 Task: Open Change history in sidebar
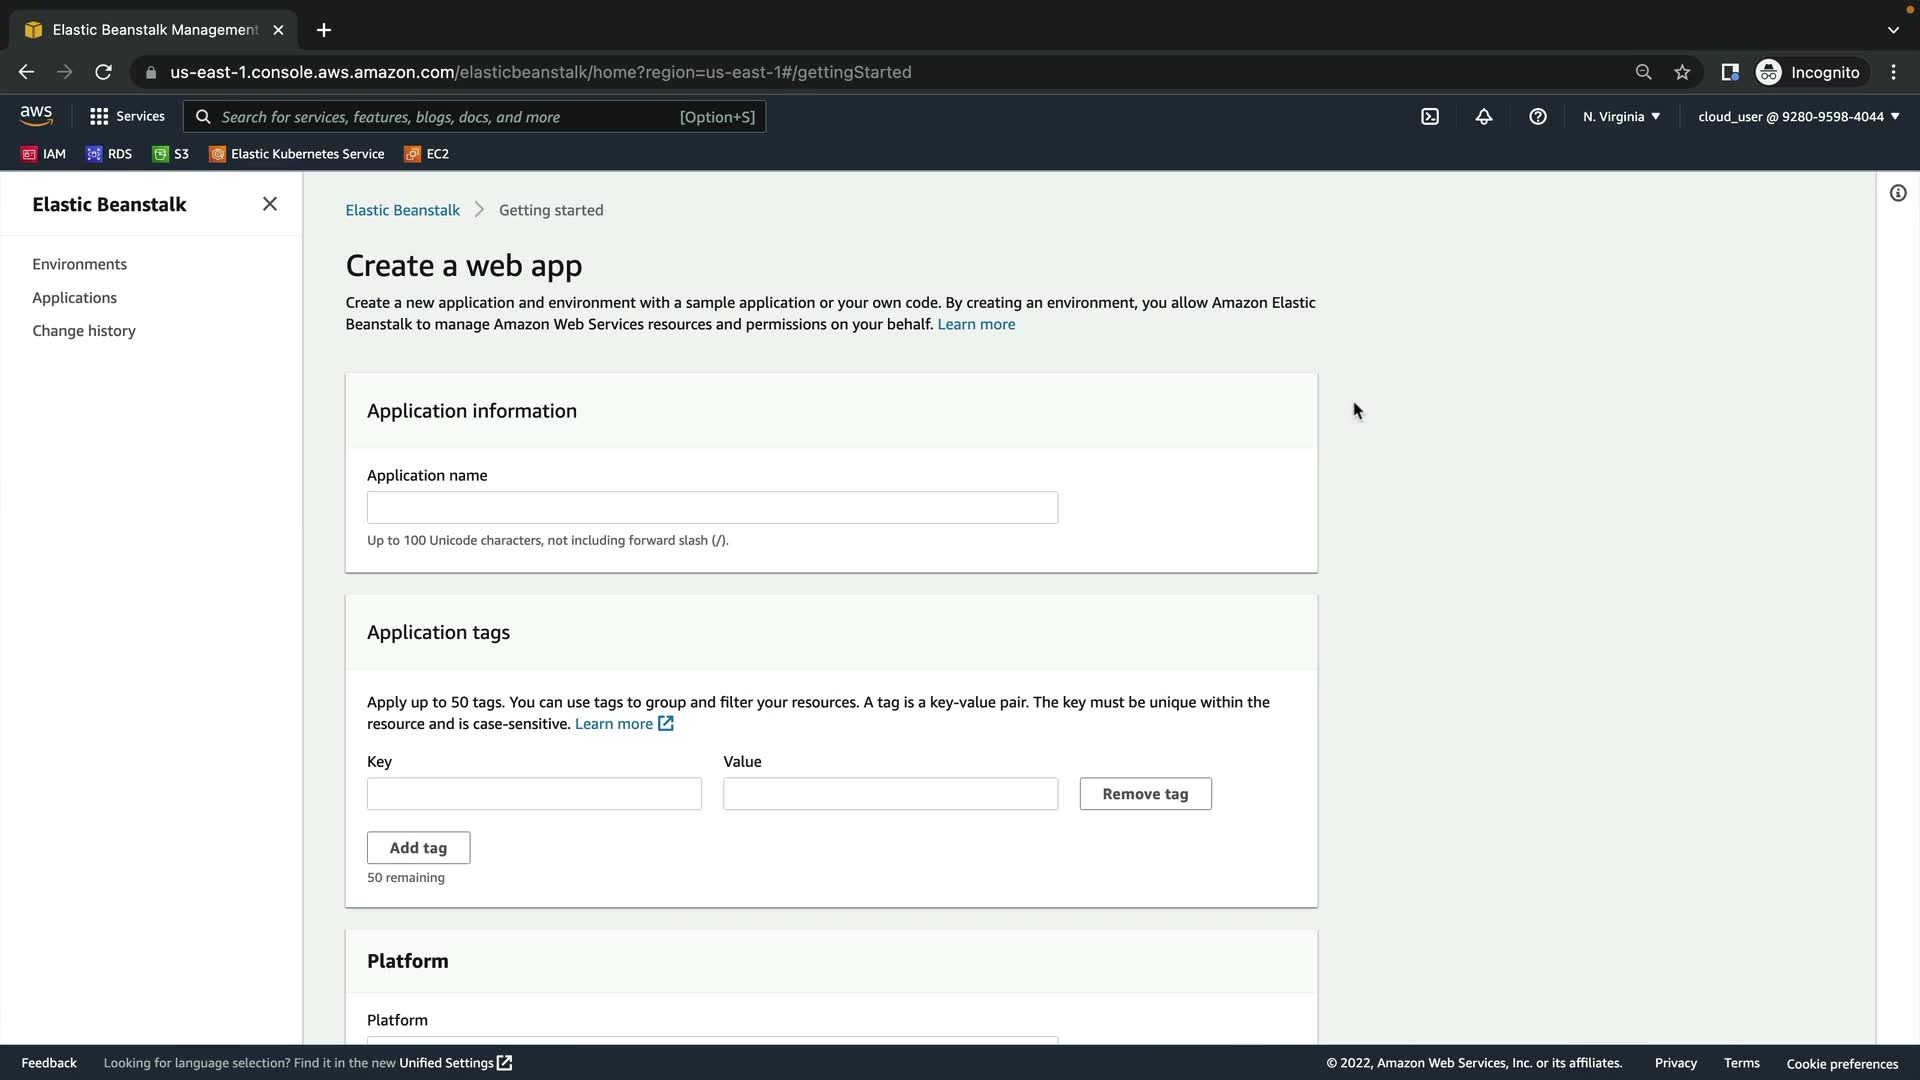coord(84,331)
